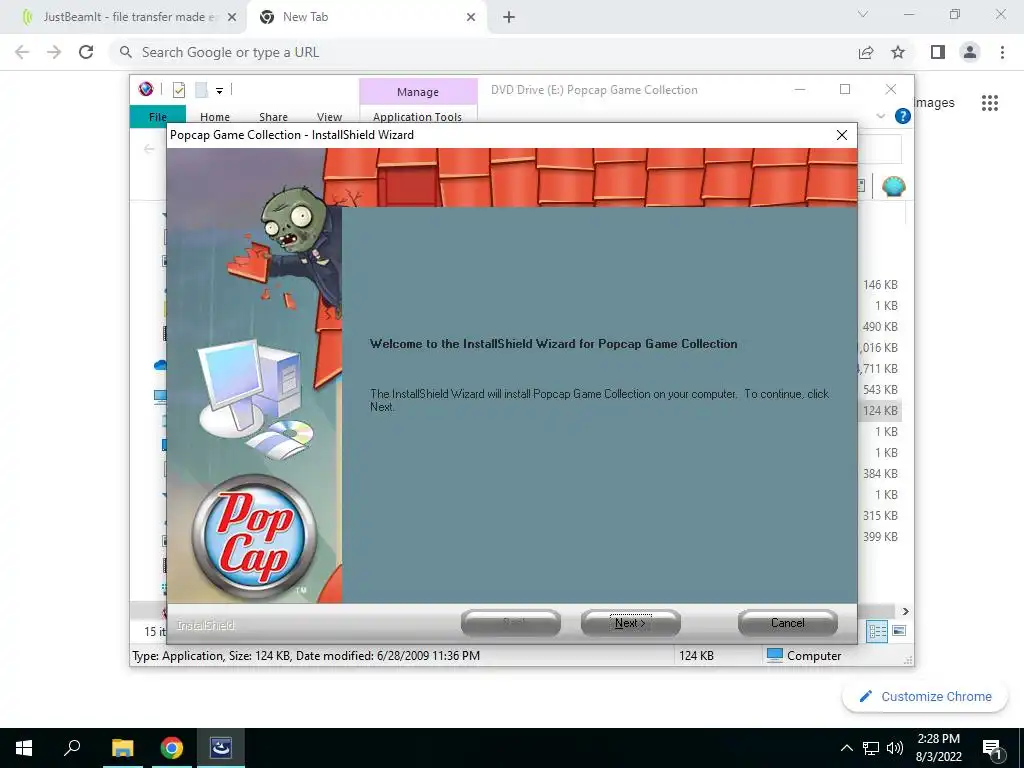Open the View ribbon tab
Viewport: 1024px width, 768px height.
329,116
